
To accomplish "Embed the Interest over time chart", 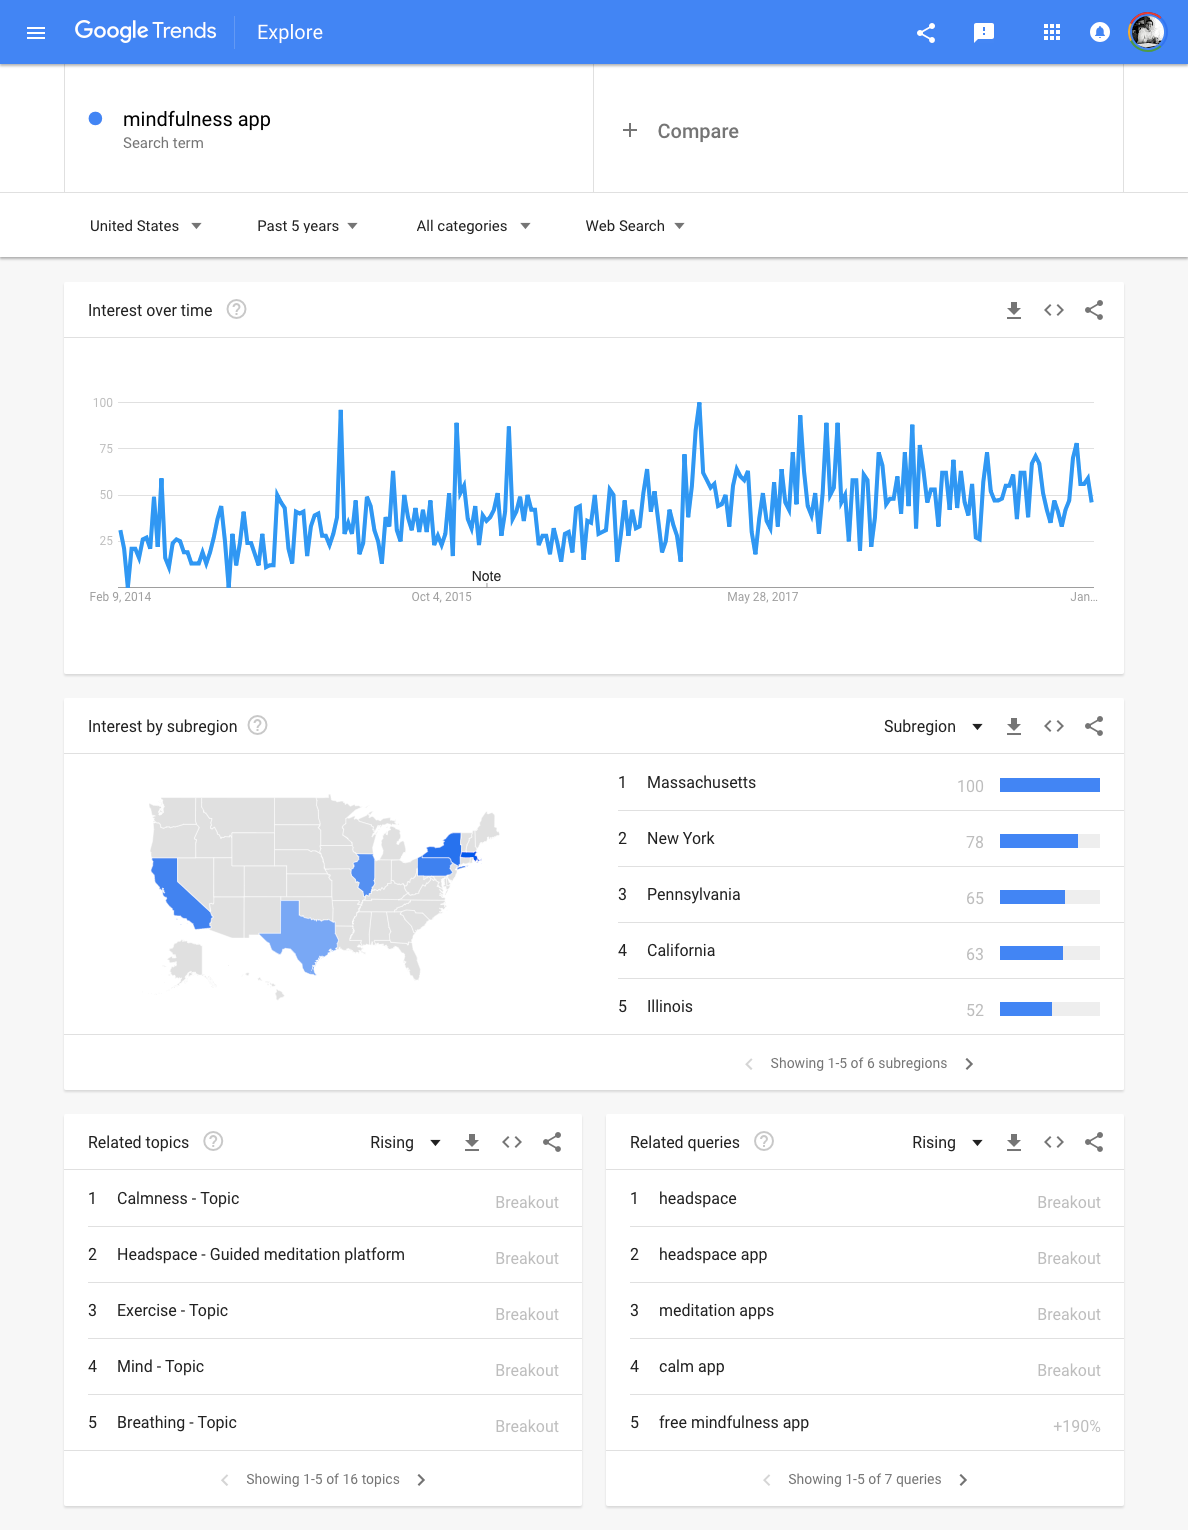I will coord(1054,310).
